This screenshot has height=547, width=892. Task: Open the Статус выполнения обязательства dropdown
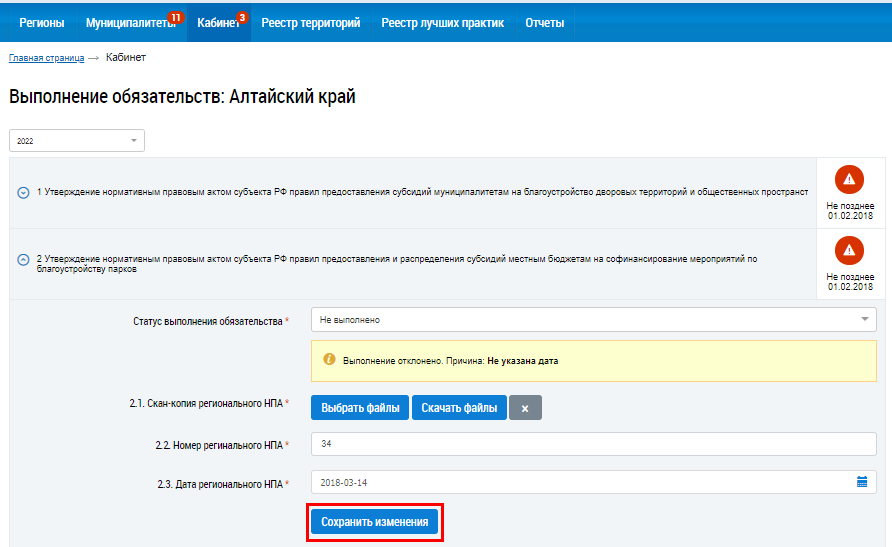[593, 320]
